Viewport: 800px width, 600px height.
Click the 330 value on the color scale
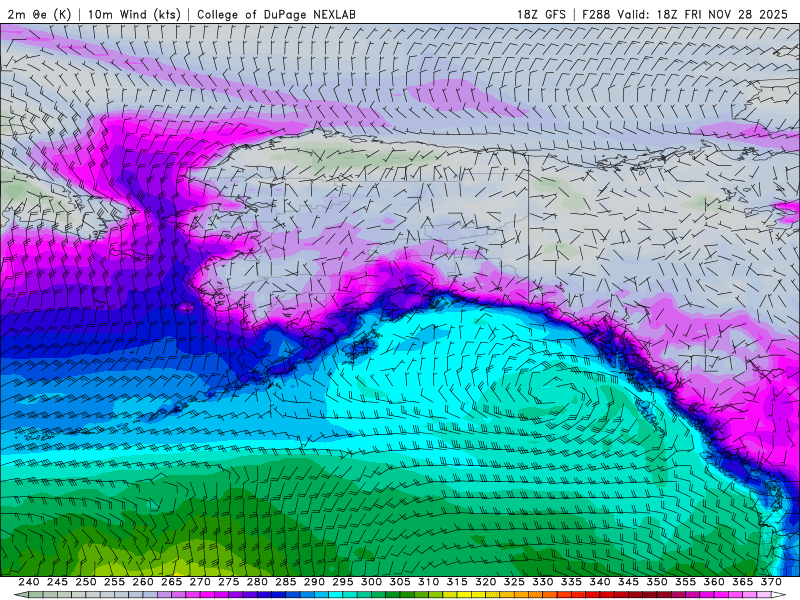coord(543,582)
